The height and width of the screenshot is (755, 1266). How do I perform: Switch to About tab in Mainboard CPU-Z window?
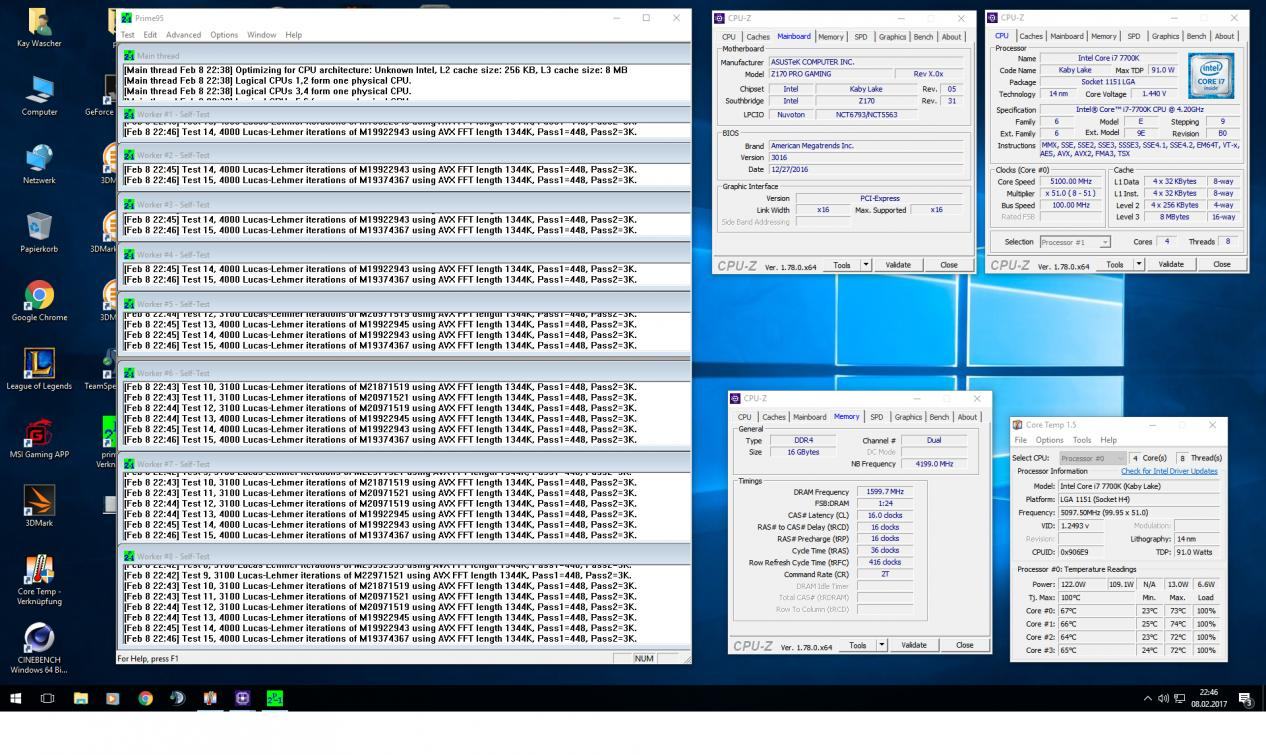(x=951, y=37)
